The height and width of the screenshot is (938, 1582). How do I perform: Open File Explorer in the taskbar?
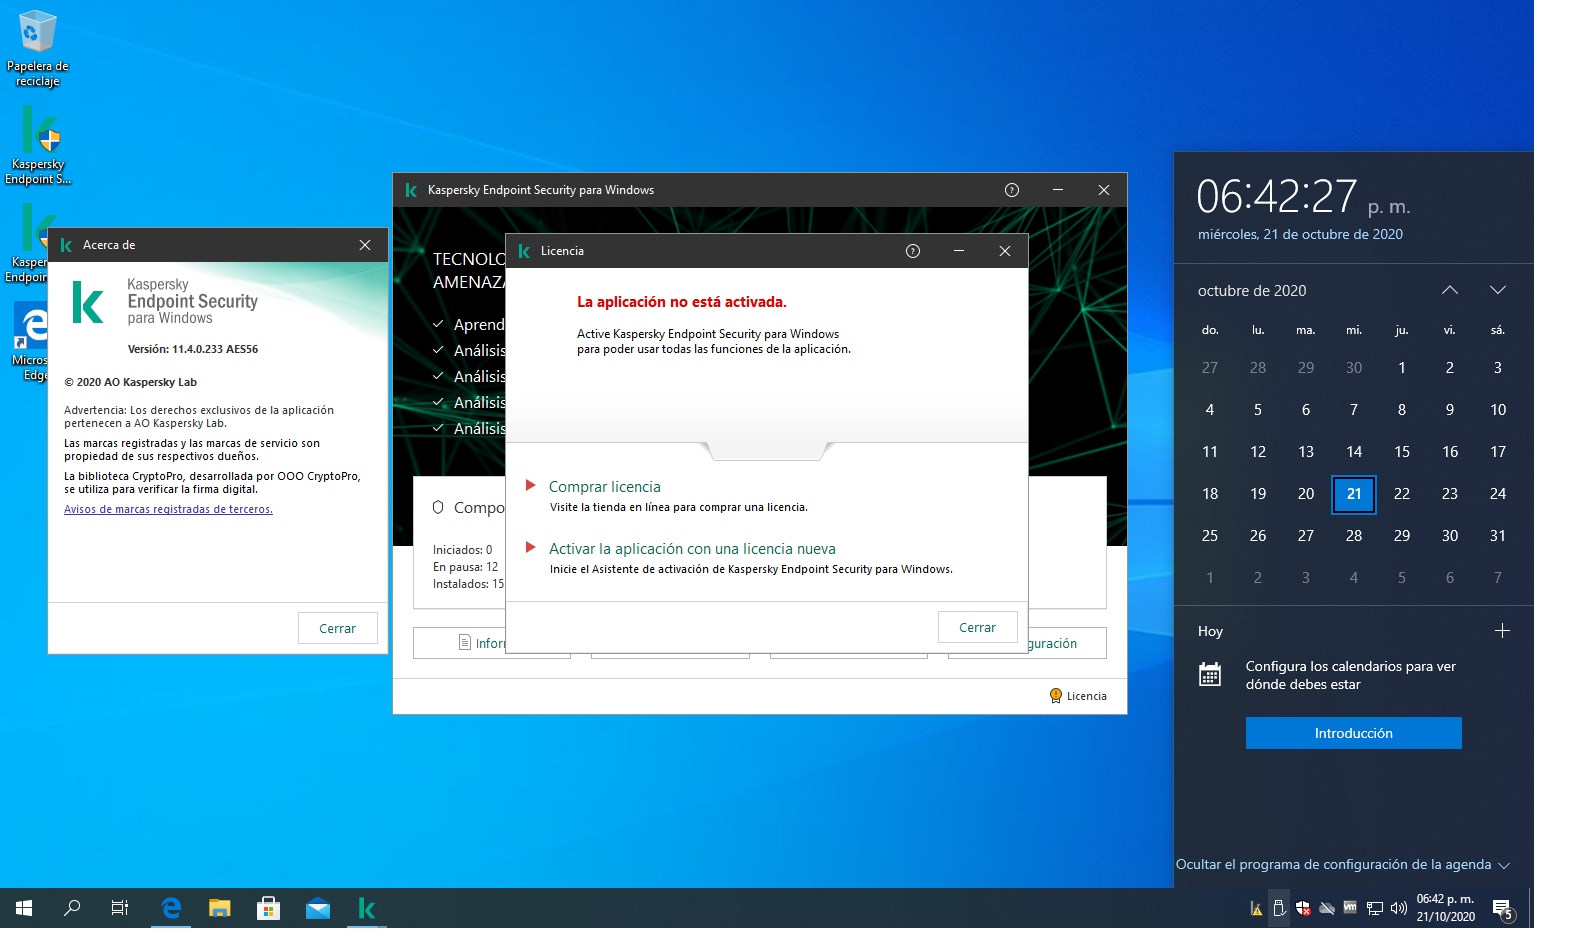click(x=219, y=908)
